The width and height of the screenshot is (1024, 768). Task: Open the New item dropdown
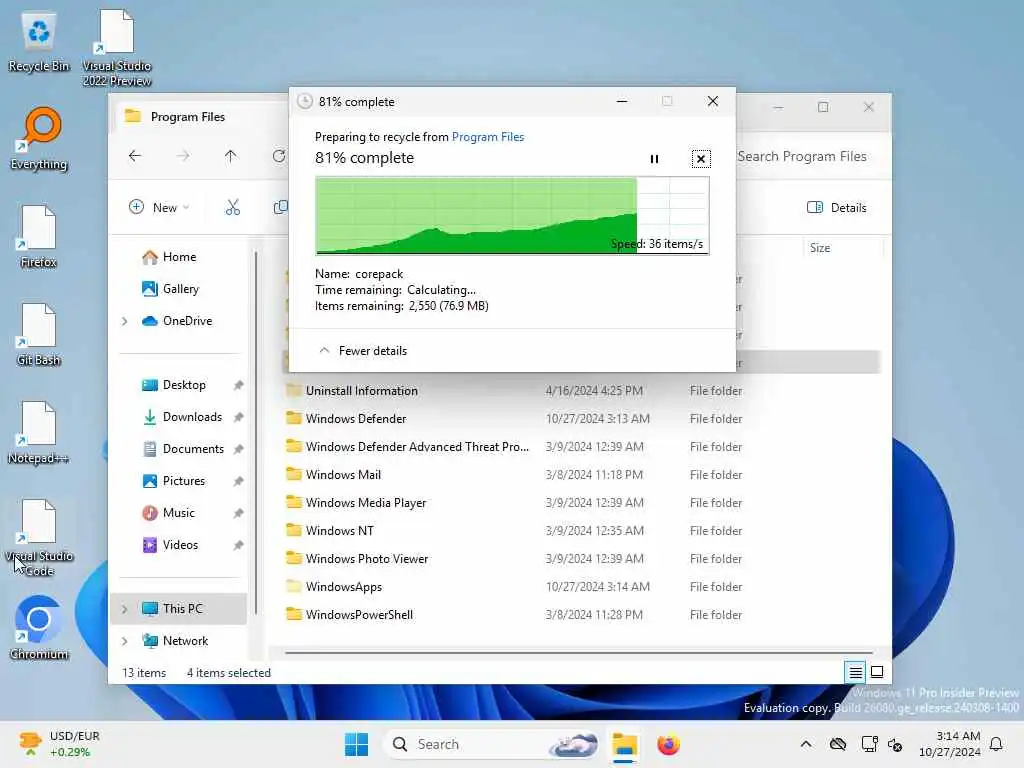[x=159, y=208]
